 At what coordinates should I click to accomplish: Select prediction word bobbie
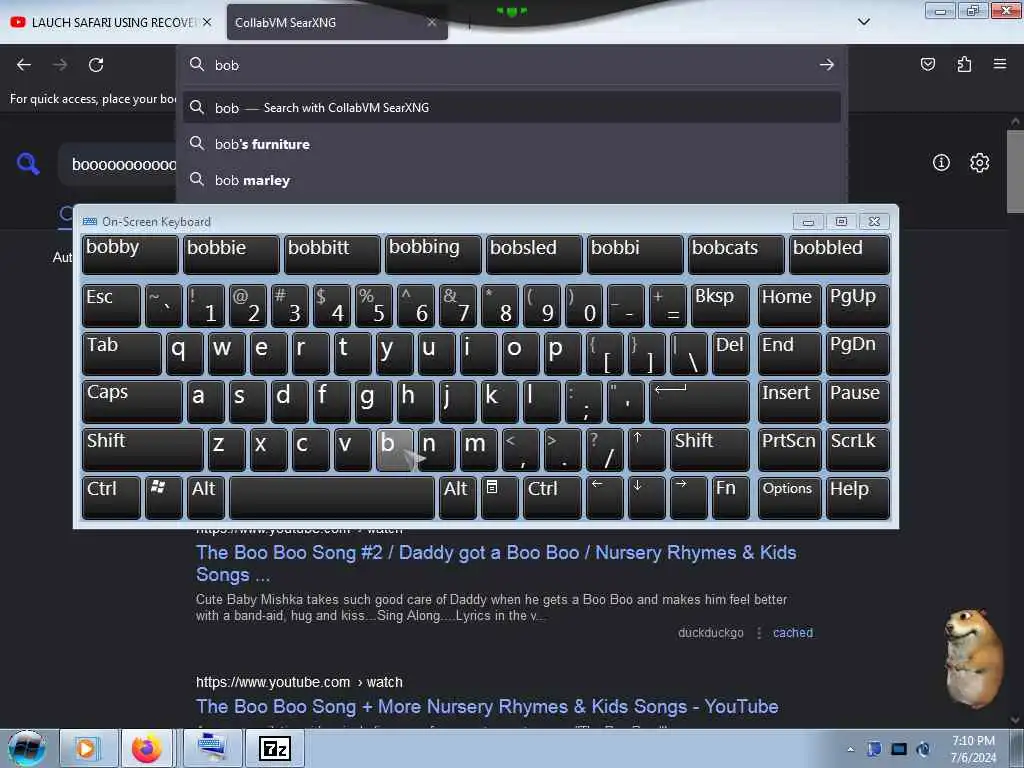(231, 254)
